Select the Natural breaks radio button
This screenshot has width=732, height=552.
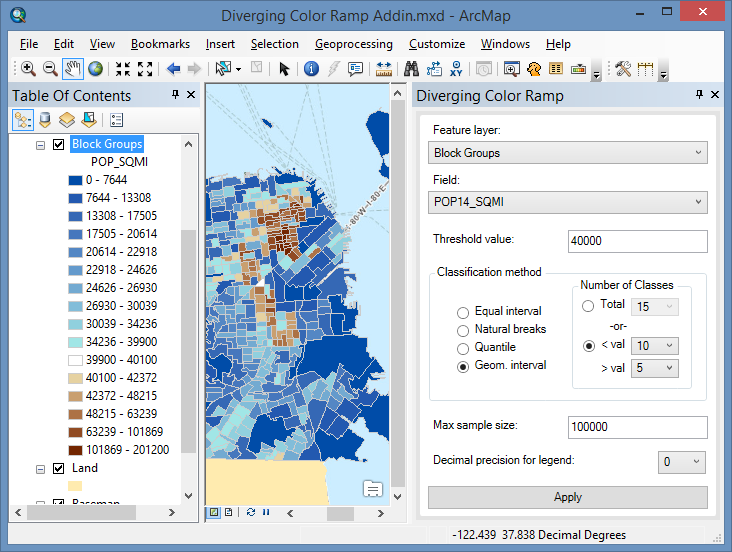point(463,331)
